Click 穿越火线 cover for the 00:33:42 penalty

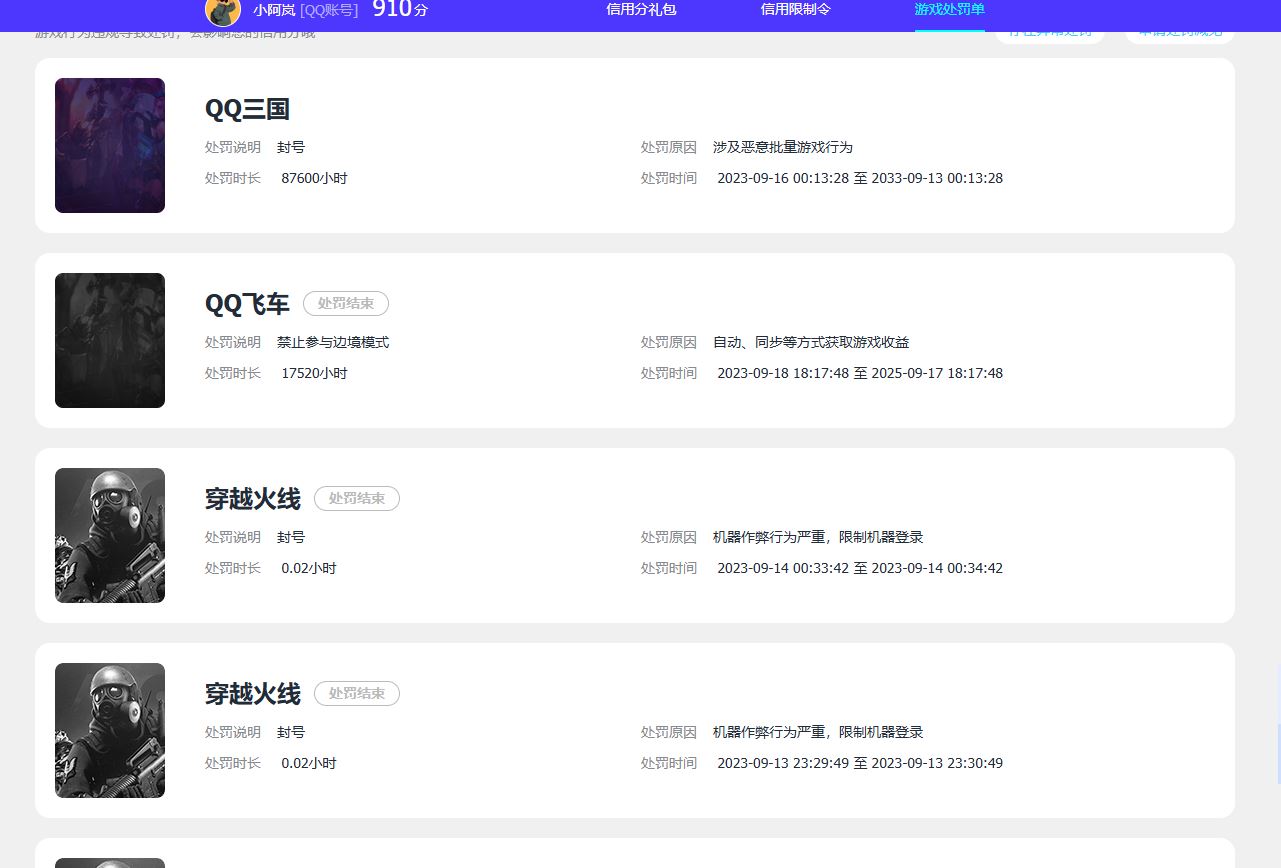point(110,536)
